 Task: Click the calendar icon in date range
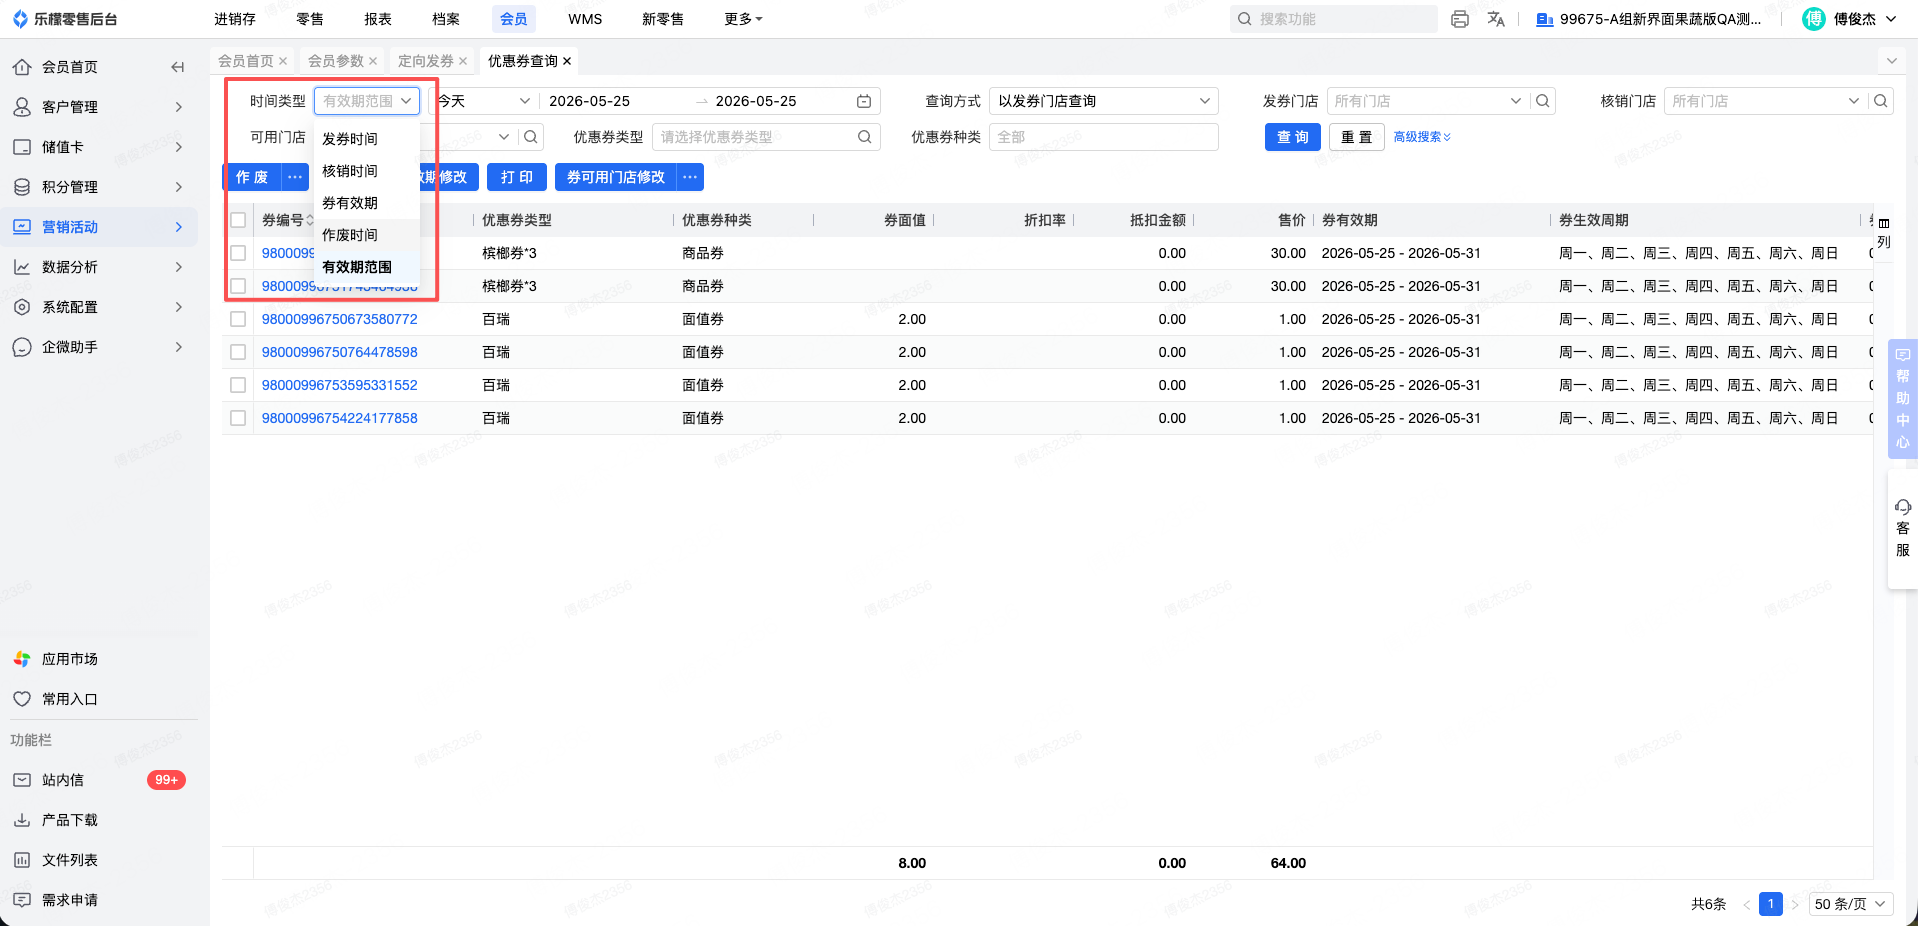tap(864, 101)
